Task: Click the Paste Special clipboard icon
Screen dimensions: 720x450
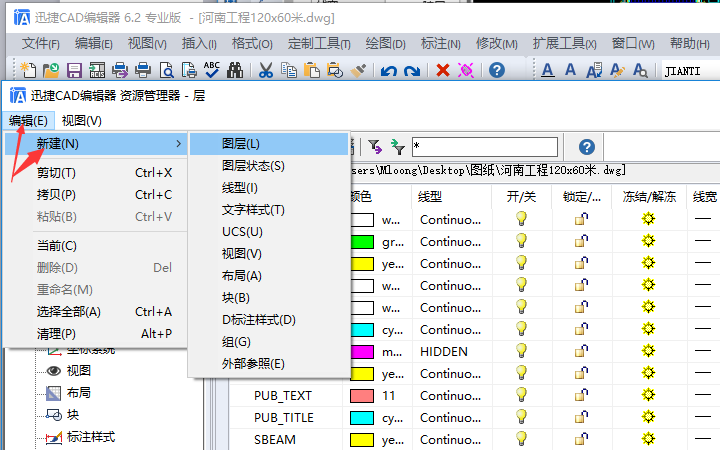Action: [x=335, y=70]
